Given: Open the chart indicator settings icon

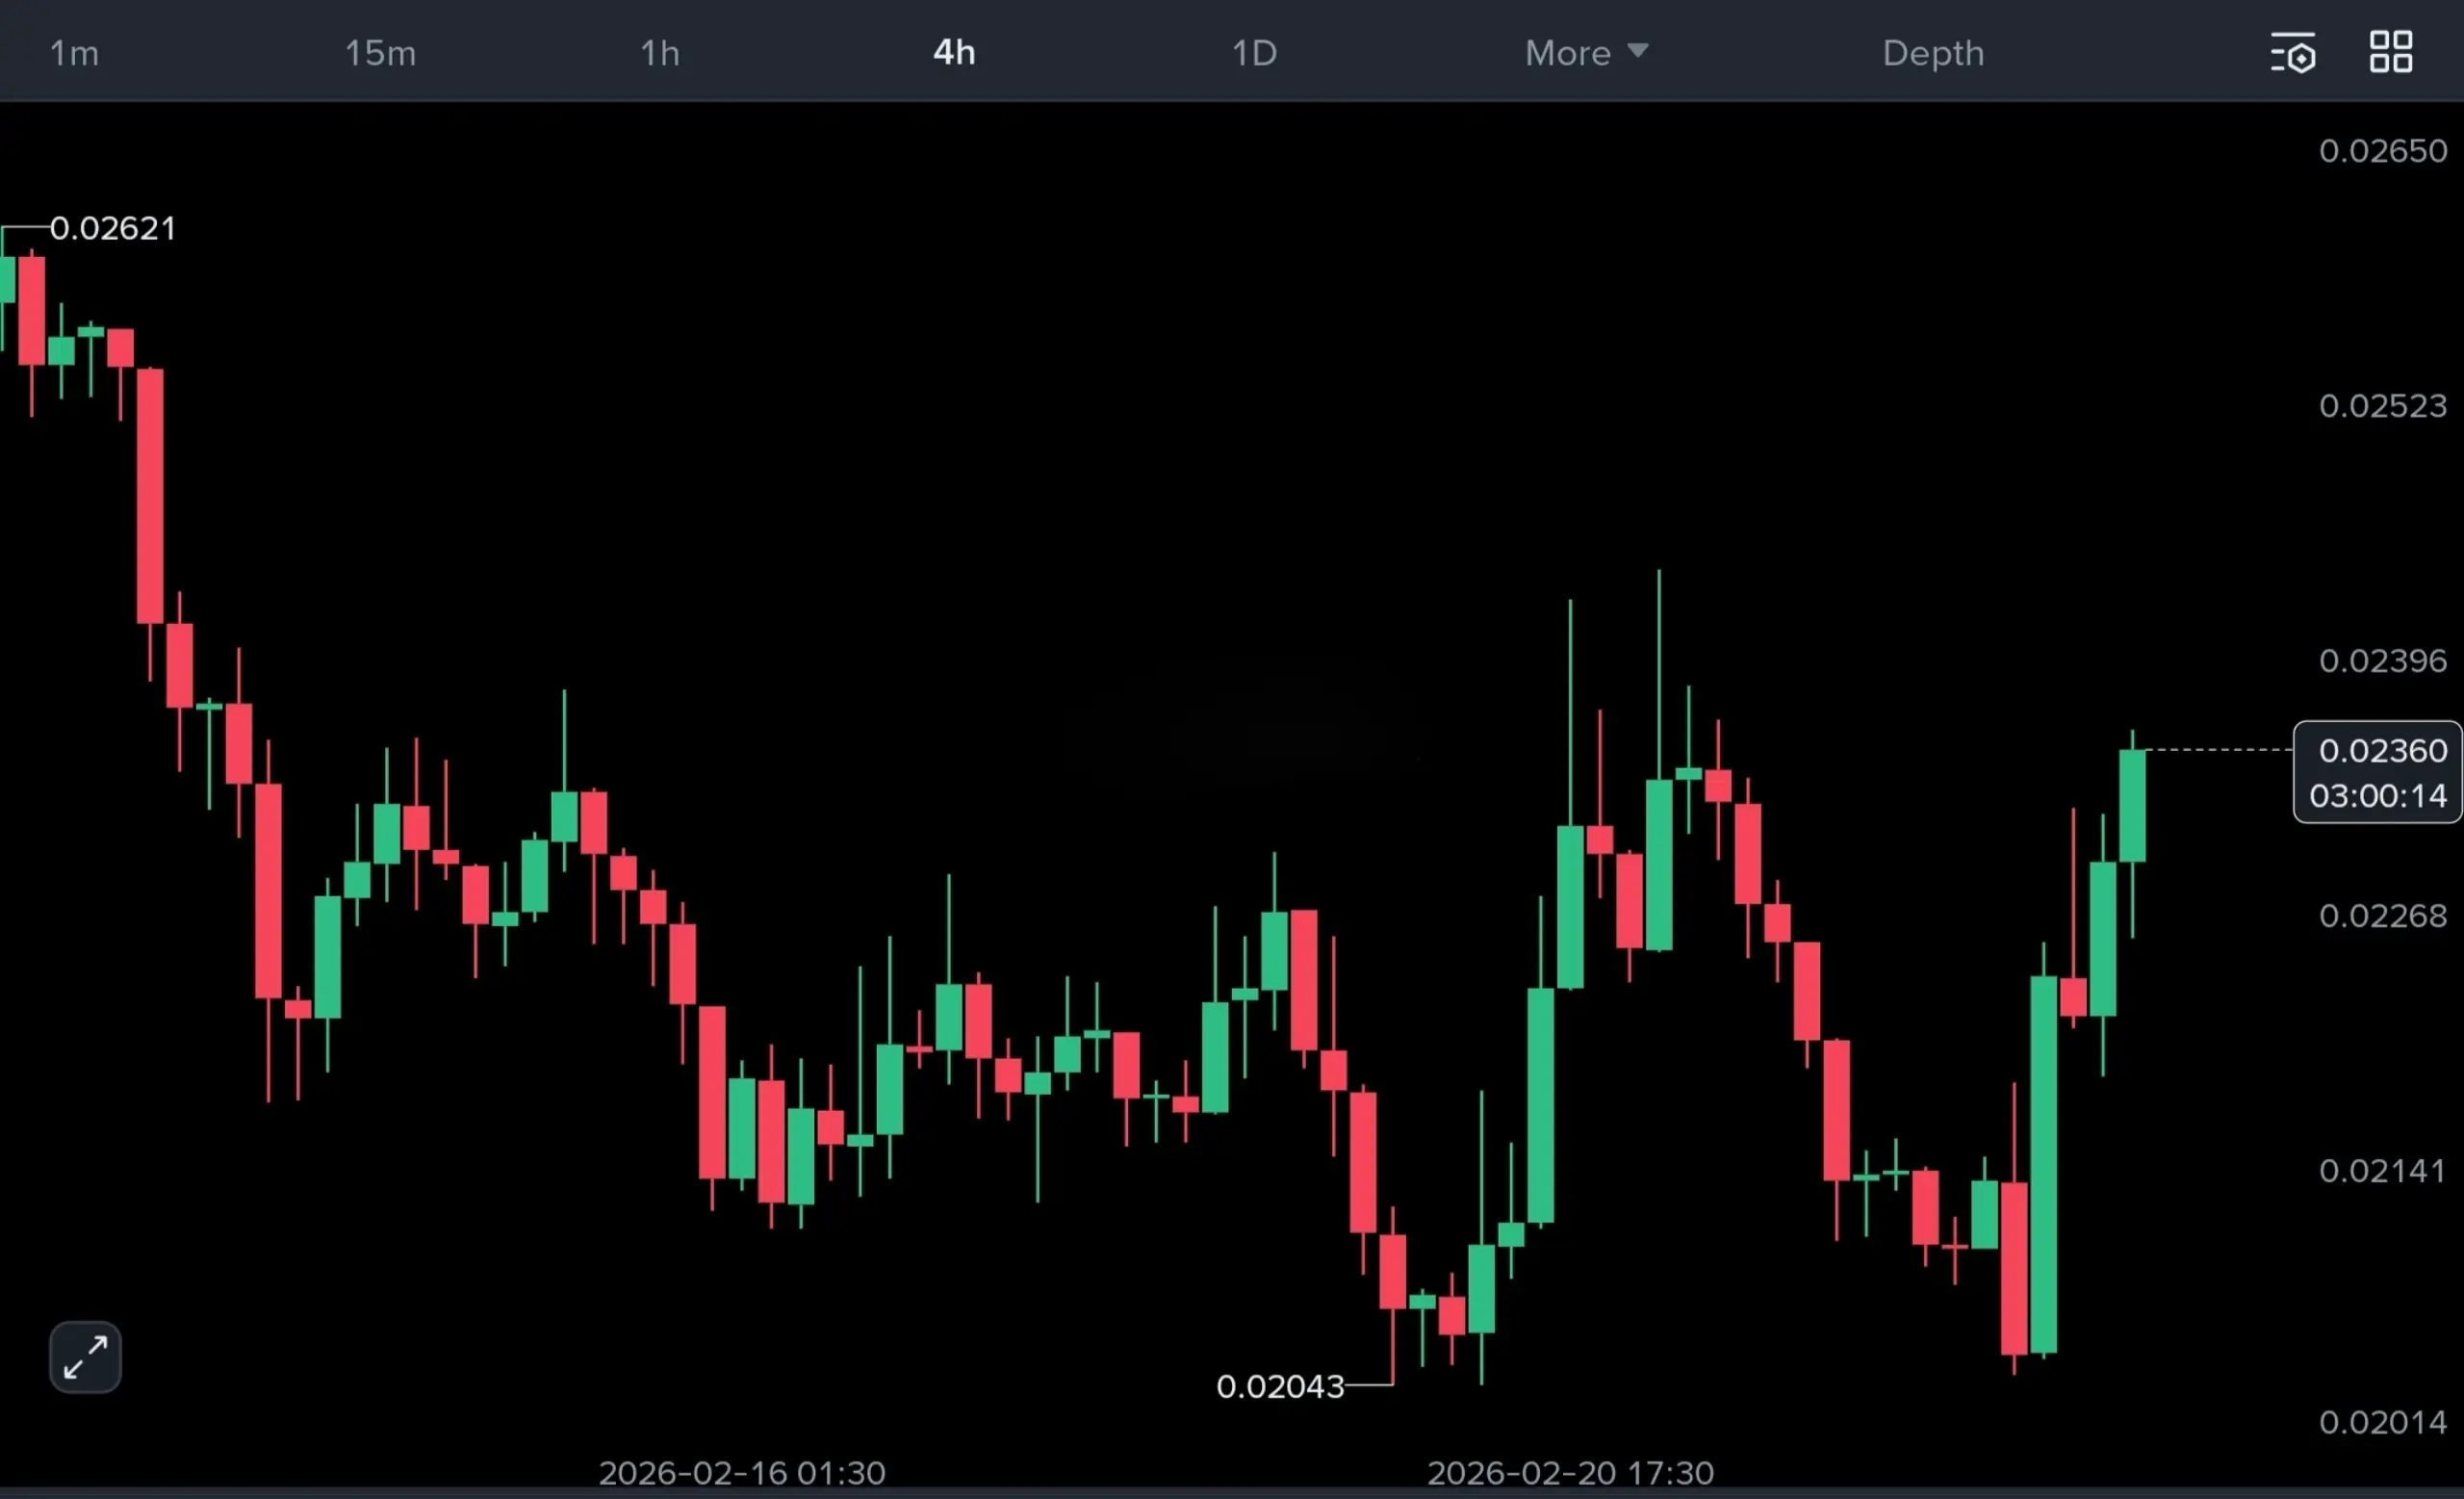Looking at the screenshot, I should [x=2292, y=53].
